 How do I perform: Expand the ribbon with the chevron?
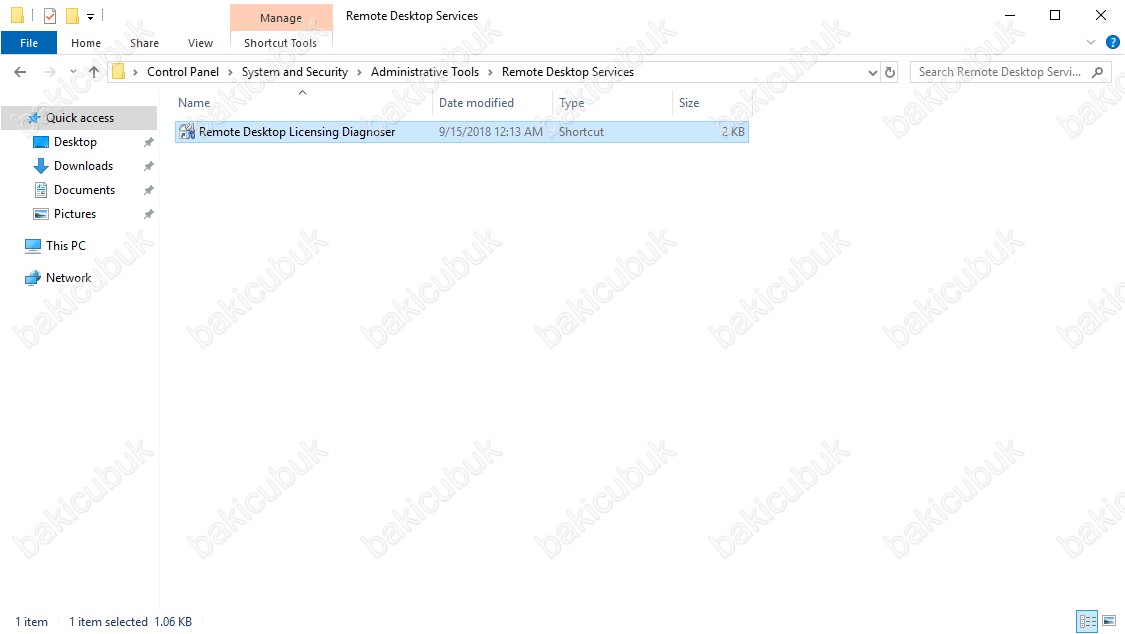(x=1091, y=42)
